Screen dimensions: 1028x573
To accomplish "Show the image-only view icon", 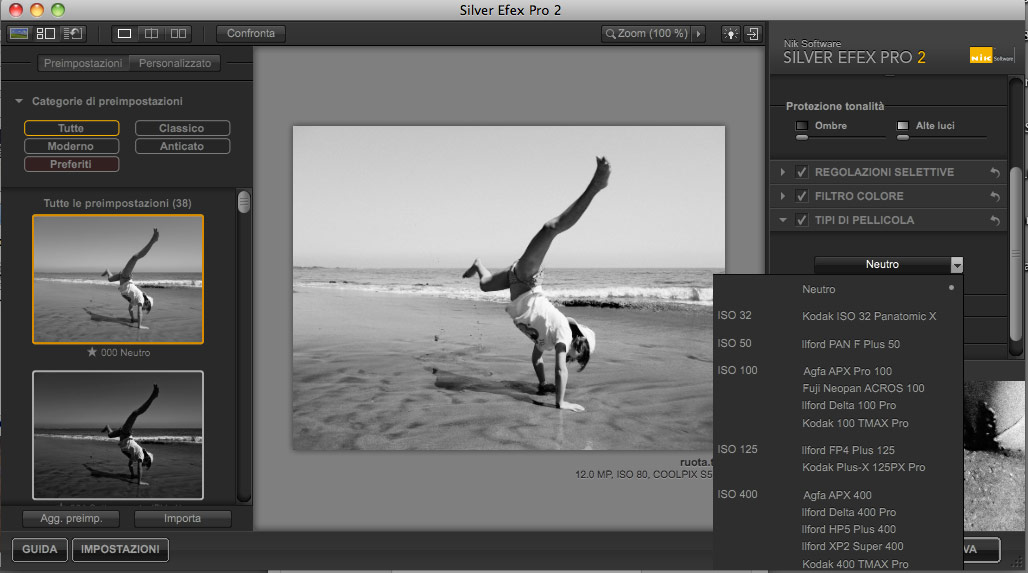I will [19, 33].
